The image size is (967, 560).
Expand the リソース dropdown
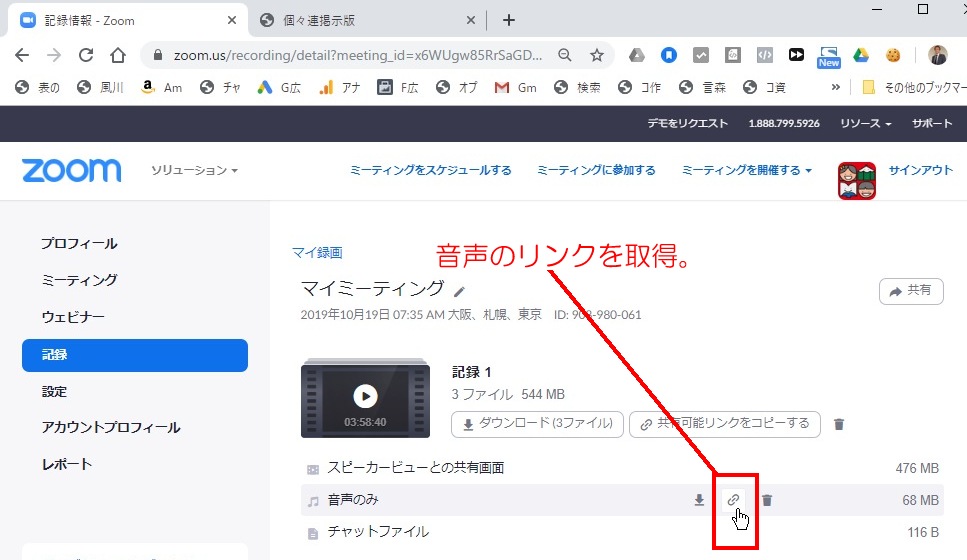(x=865, y=123)
